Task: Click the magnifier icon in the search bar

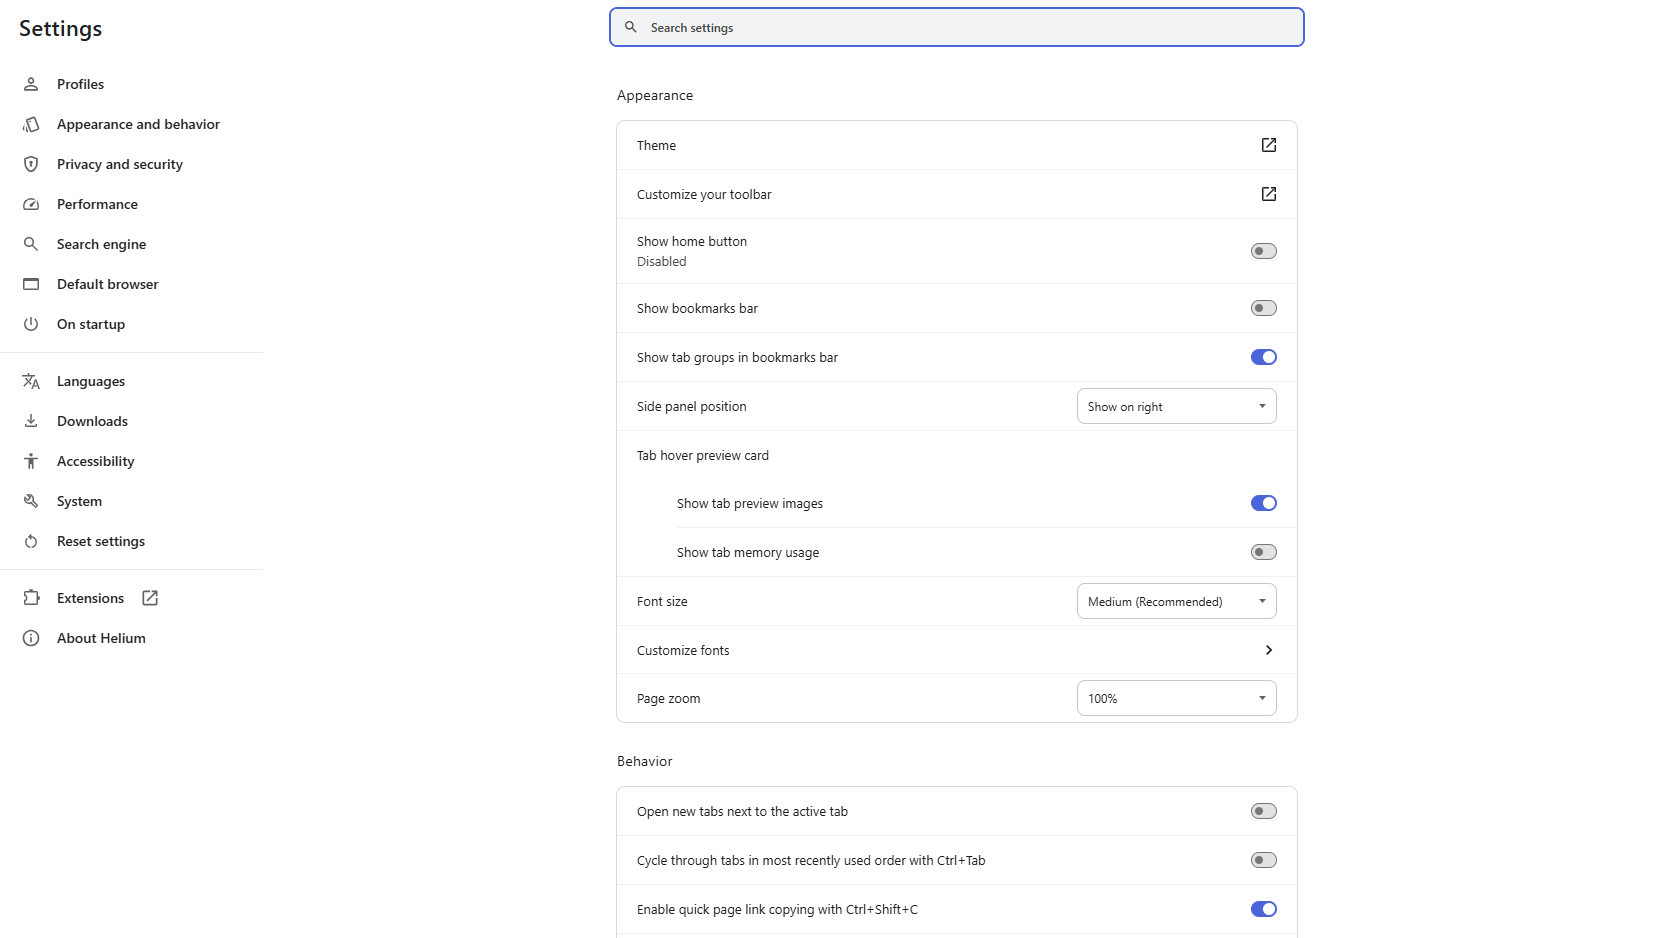Action: 630,27
